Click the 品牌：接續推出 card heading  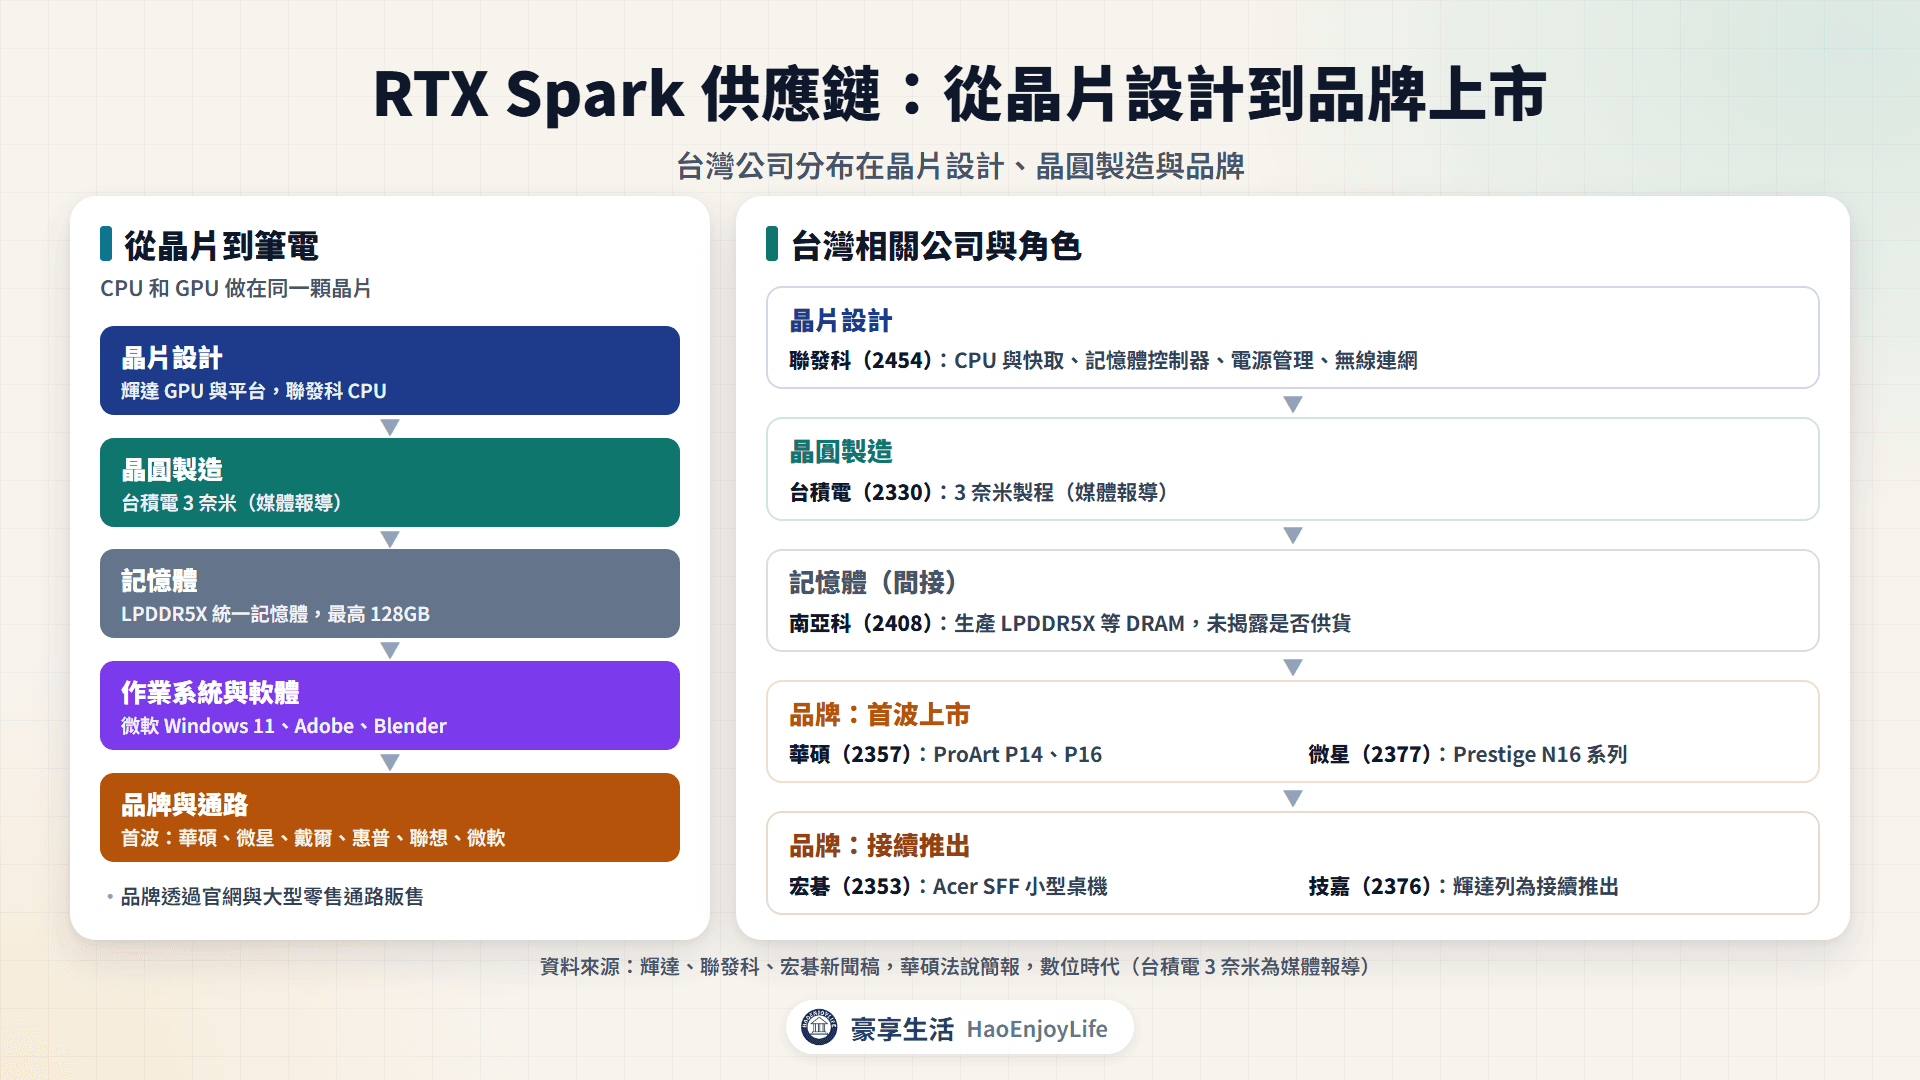(880, 845)
